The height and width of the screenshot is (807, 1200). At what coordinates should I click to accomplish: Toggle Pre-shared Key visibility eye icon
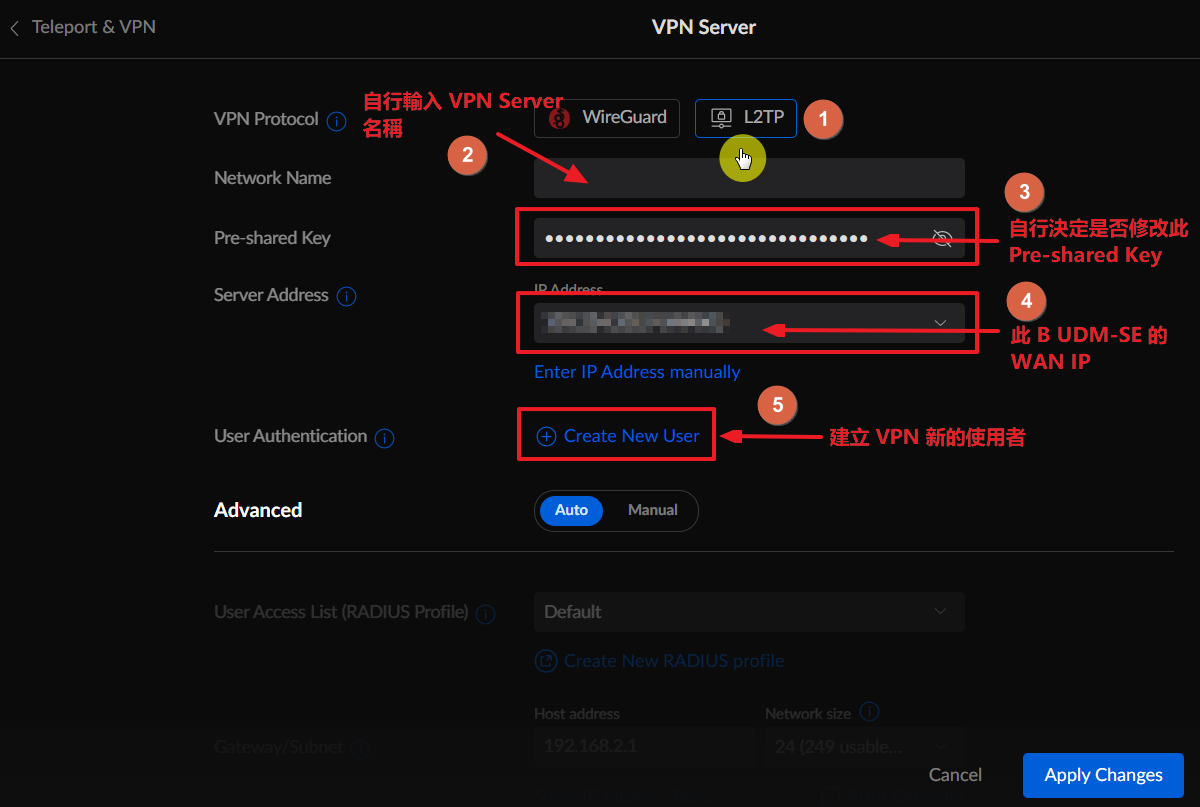click(x=942, y=238)
